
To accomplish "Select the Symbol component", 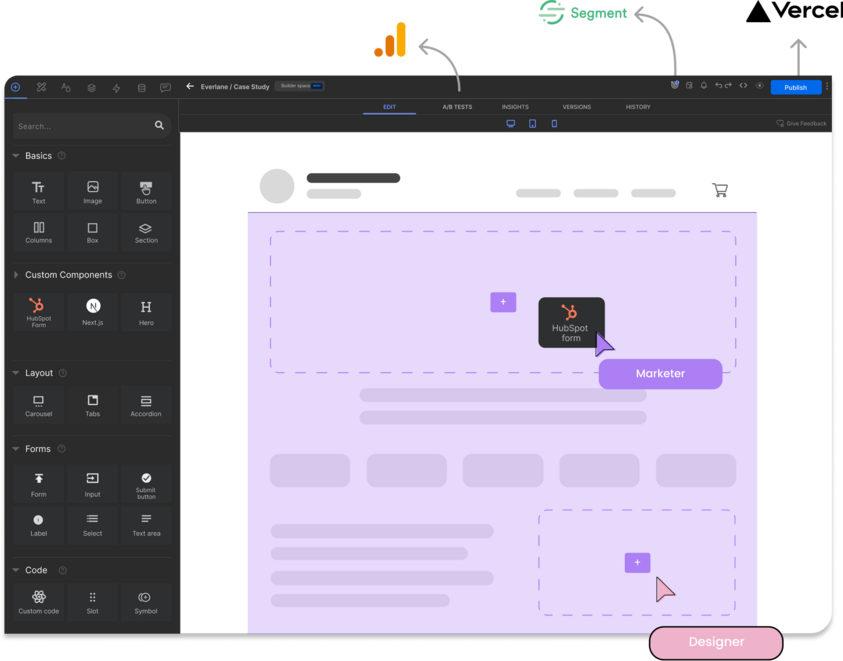I will click(146, 602).
